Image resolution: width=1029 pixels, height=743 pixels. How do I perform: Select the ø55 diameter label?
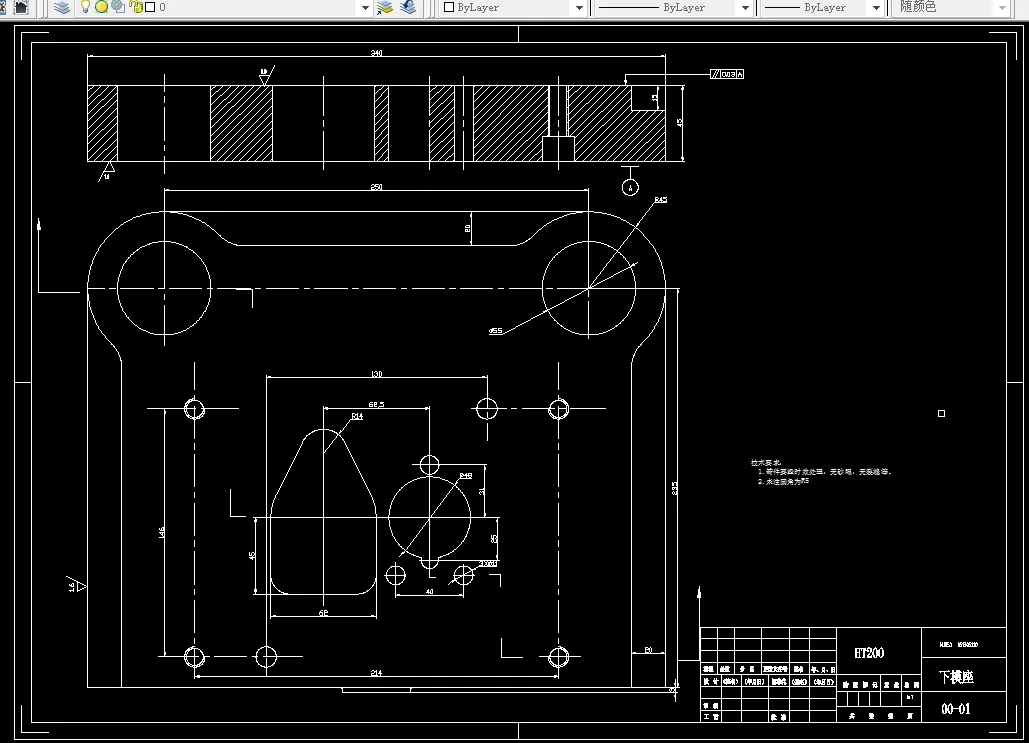[x=496, y=331]
